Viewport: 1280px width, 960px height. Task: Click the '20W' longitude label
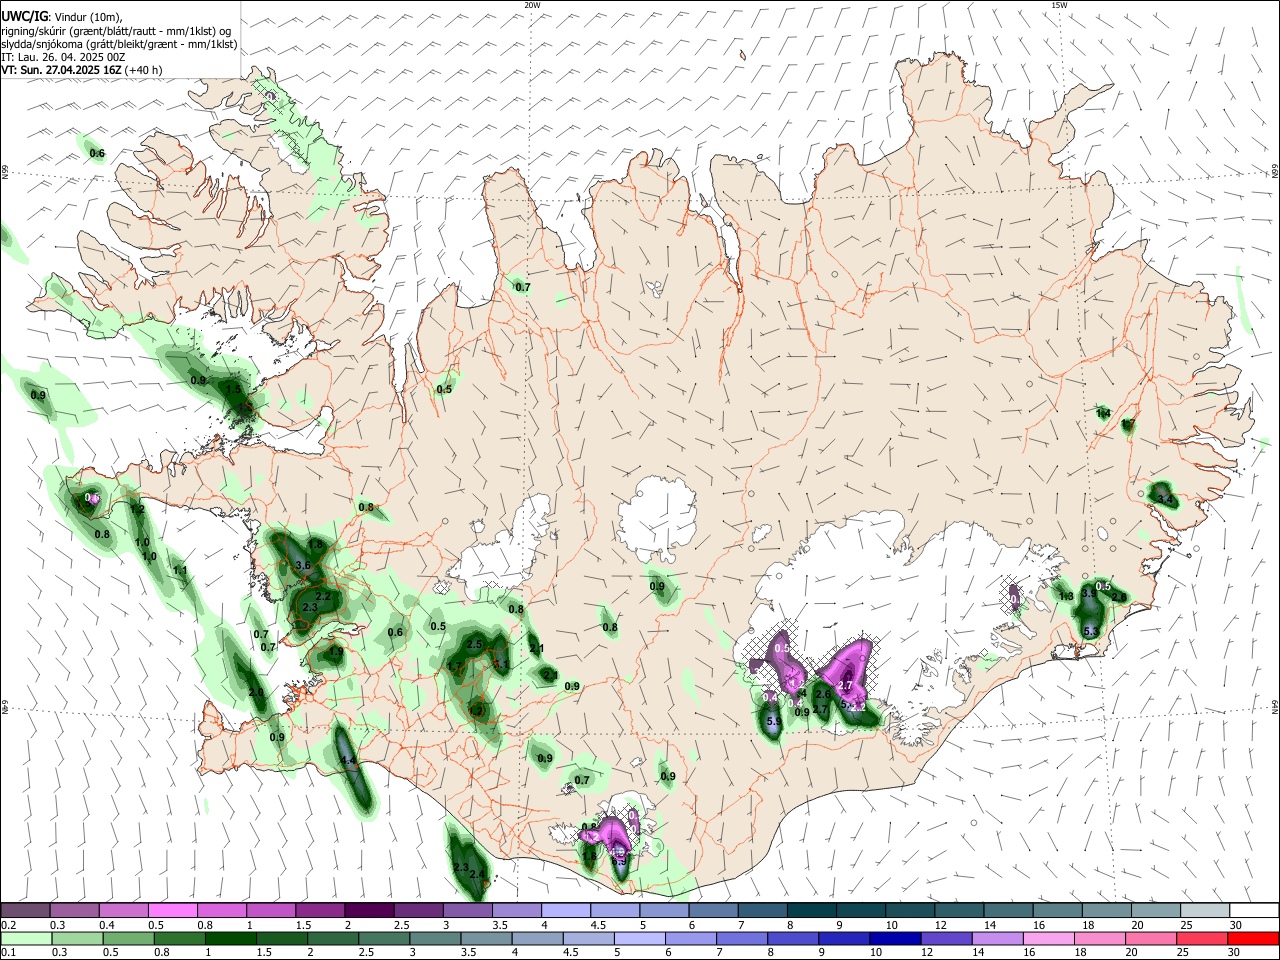532,5
